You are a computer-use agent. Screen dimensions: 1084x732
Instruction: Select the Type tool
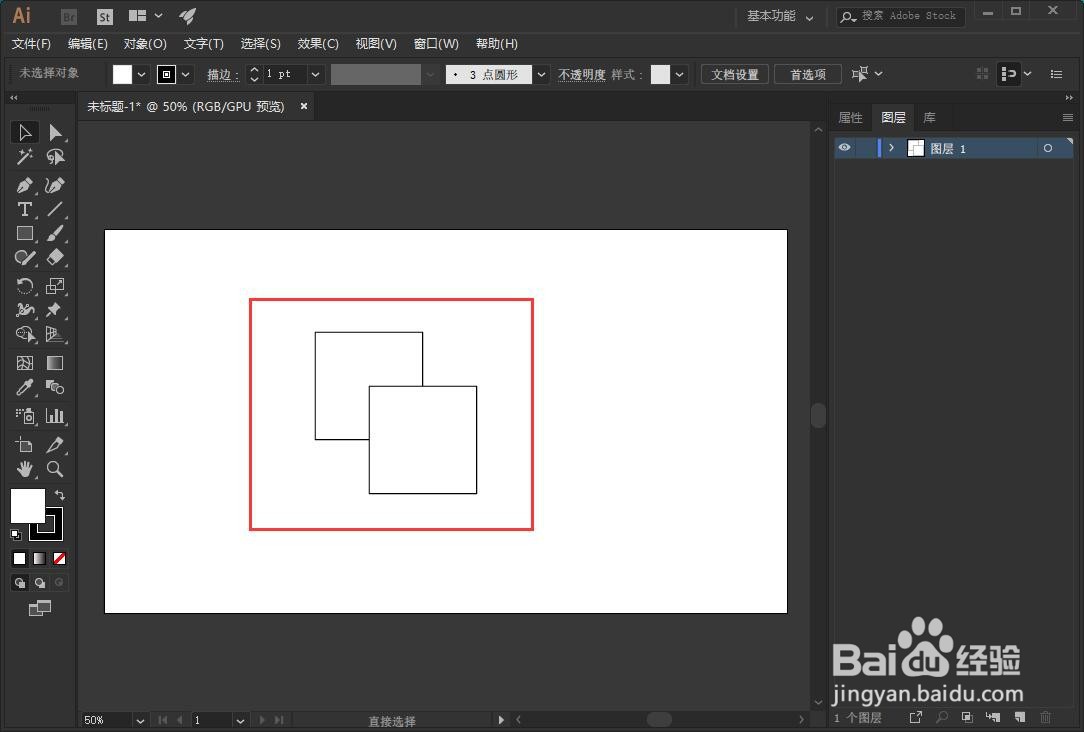pos(24,209)
